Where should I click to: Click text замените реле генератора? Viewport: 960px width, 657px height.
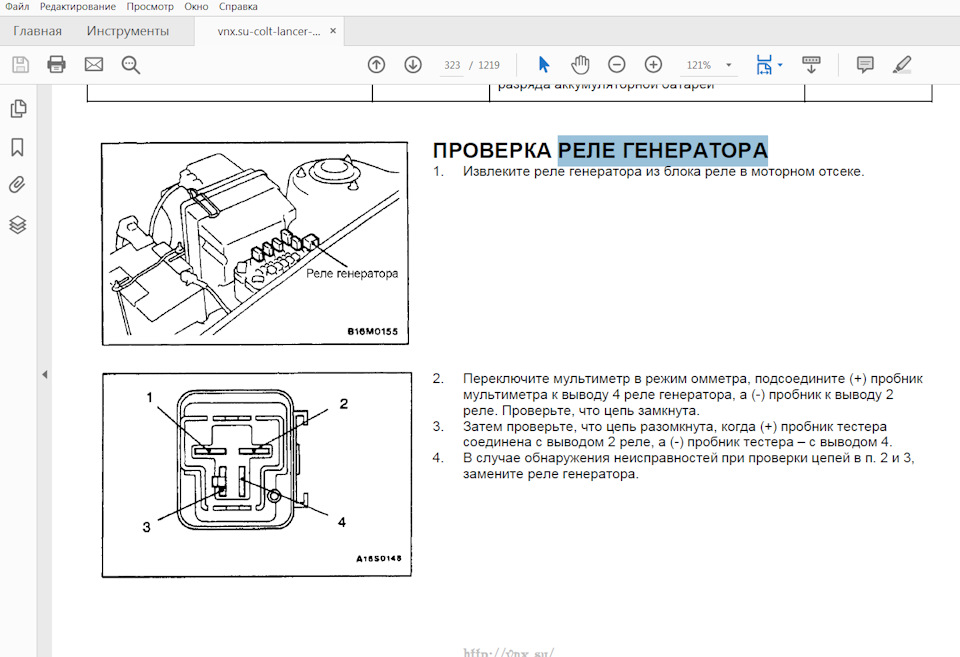coord(550,474)
